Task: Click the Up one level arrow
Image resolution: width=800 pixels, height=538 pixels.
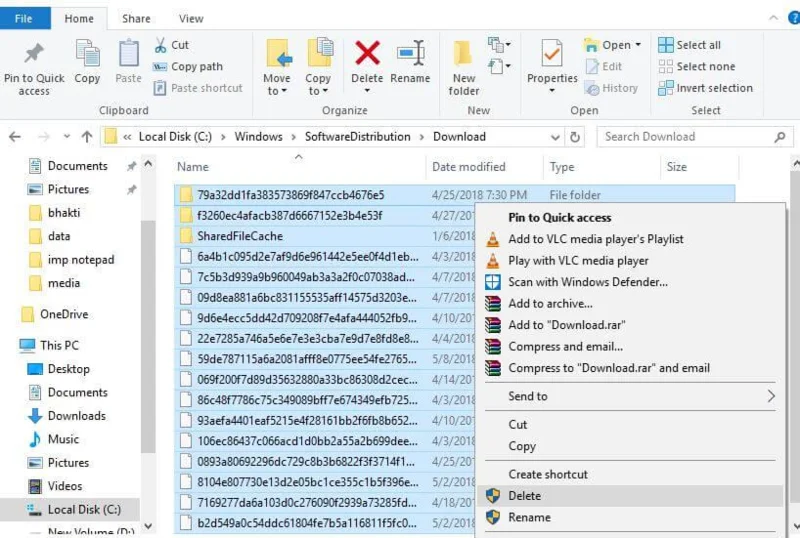Action: 87,137
